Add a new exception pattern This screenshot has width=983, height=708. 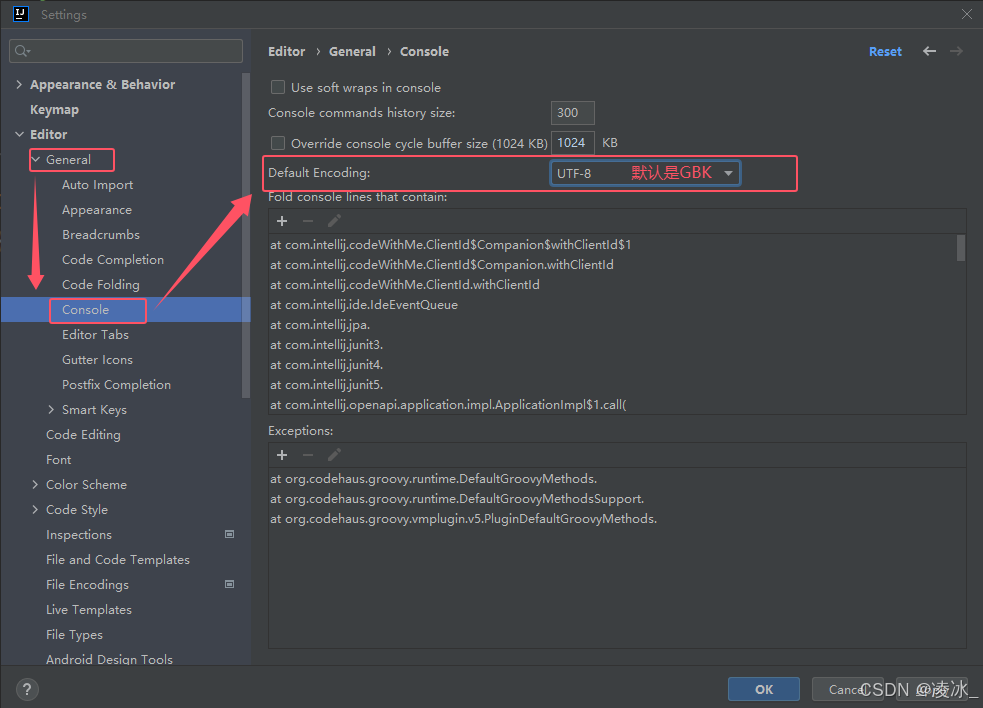click(282, 455)
